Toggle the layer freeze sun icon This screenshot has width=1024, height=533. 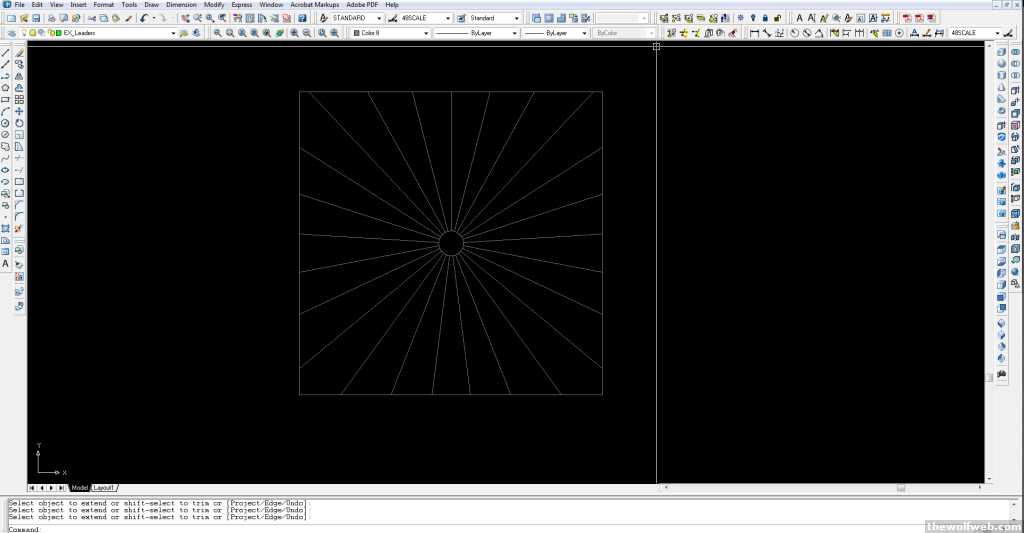click(x=31, y=33)
